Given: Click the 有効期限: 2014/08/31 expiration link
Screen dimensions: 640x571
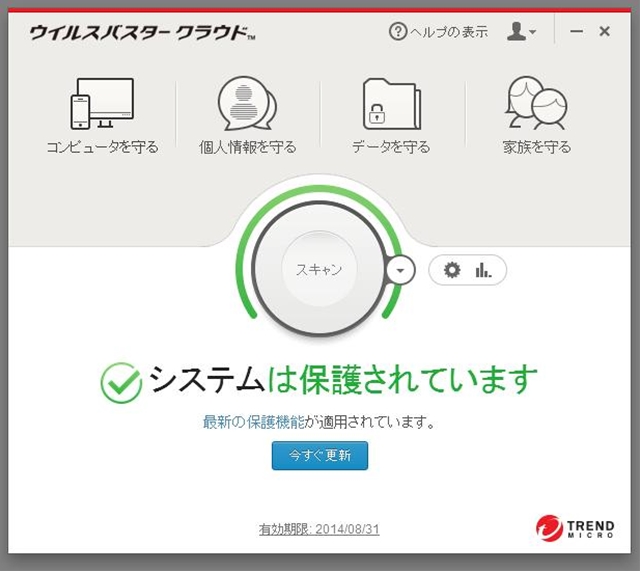Looking at the screenshot, I should point(319,529).
